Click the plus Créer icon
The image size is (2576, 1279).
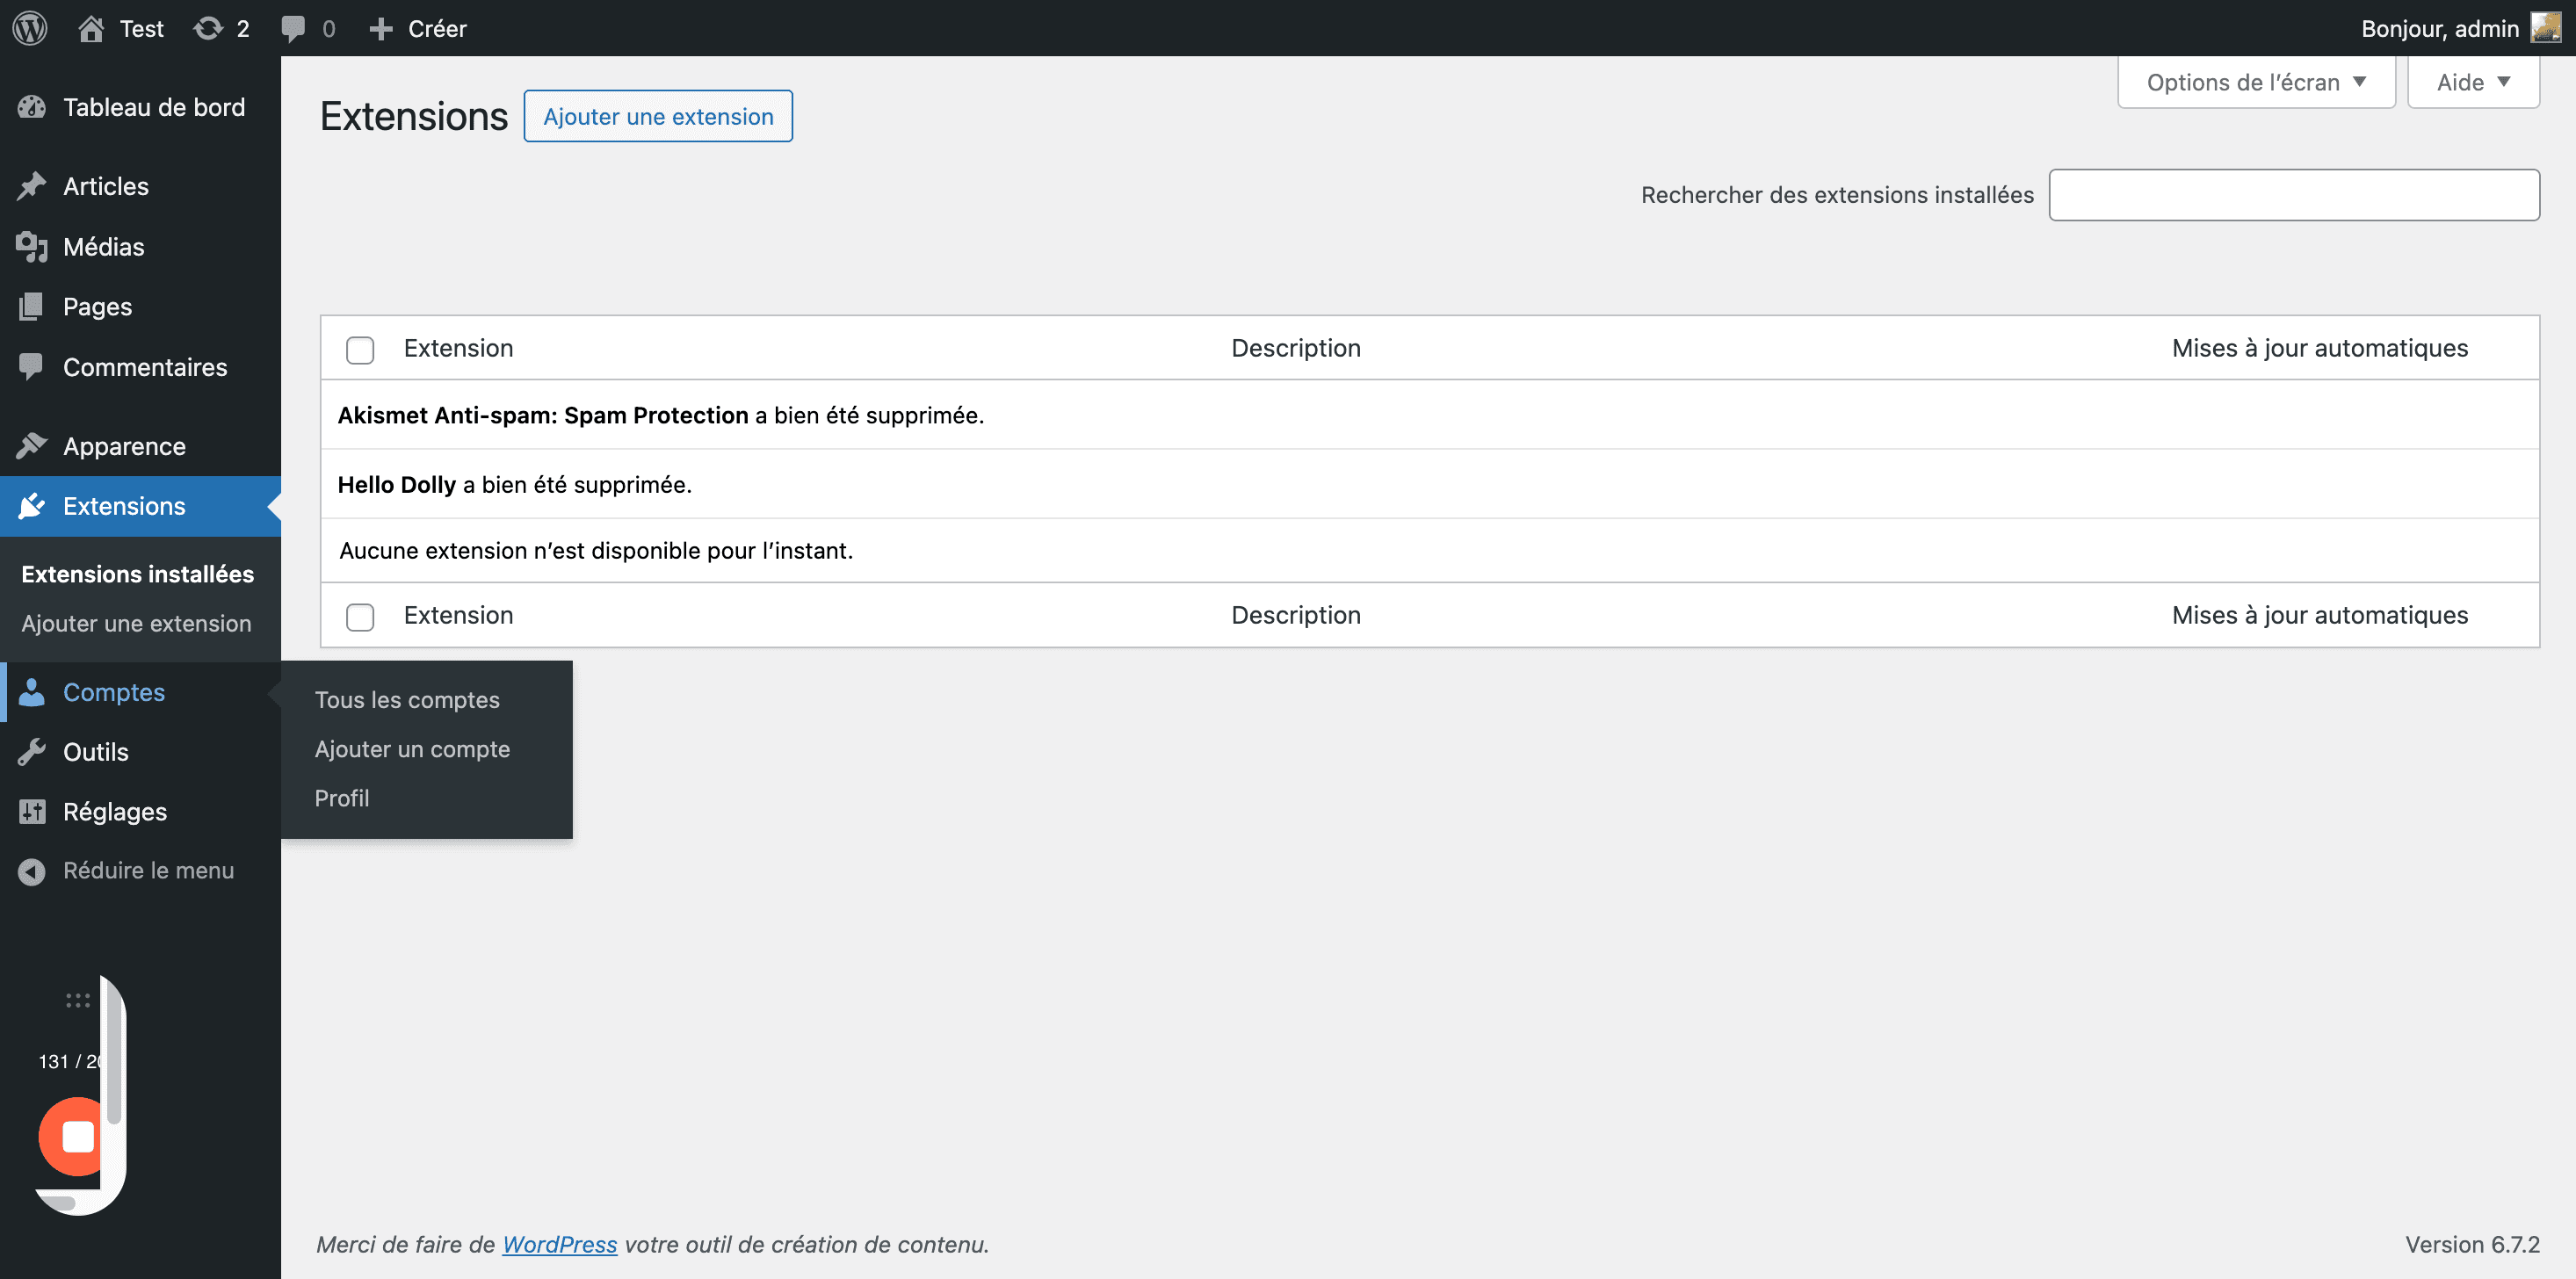tap(380, 29)
